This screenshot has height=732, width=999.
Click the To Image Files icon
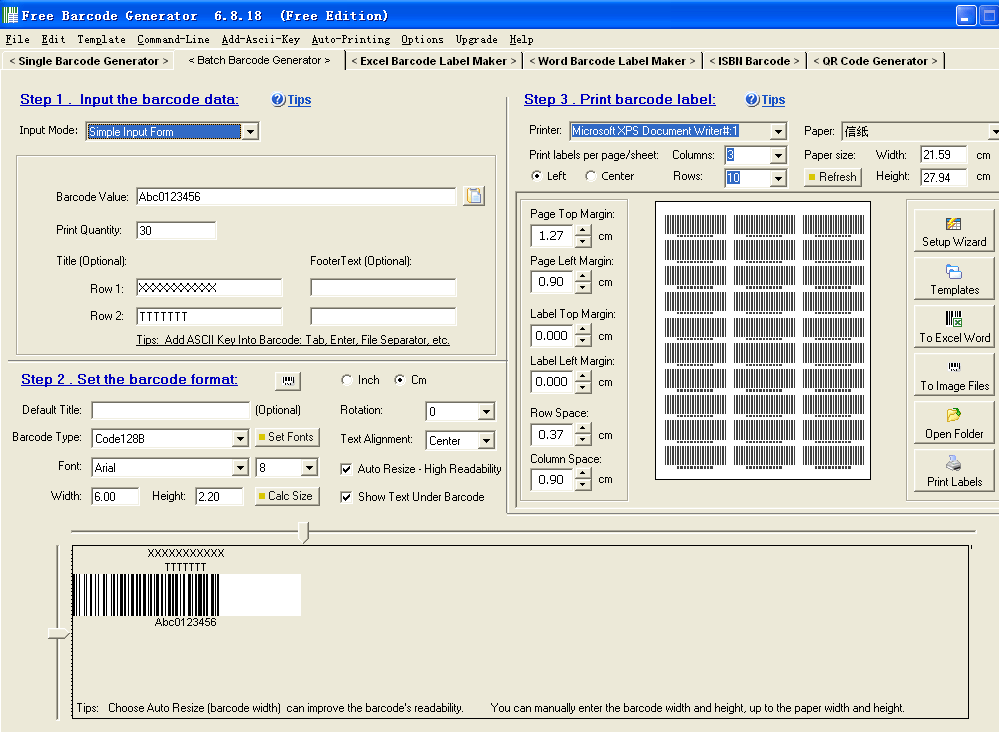954,375
